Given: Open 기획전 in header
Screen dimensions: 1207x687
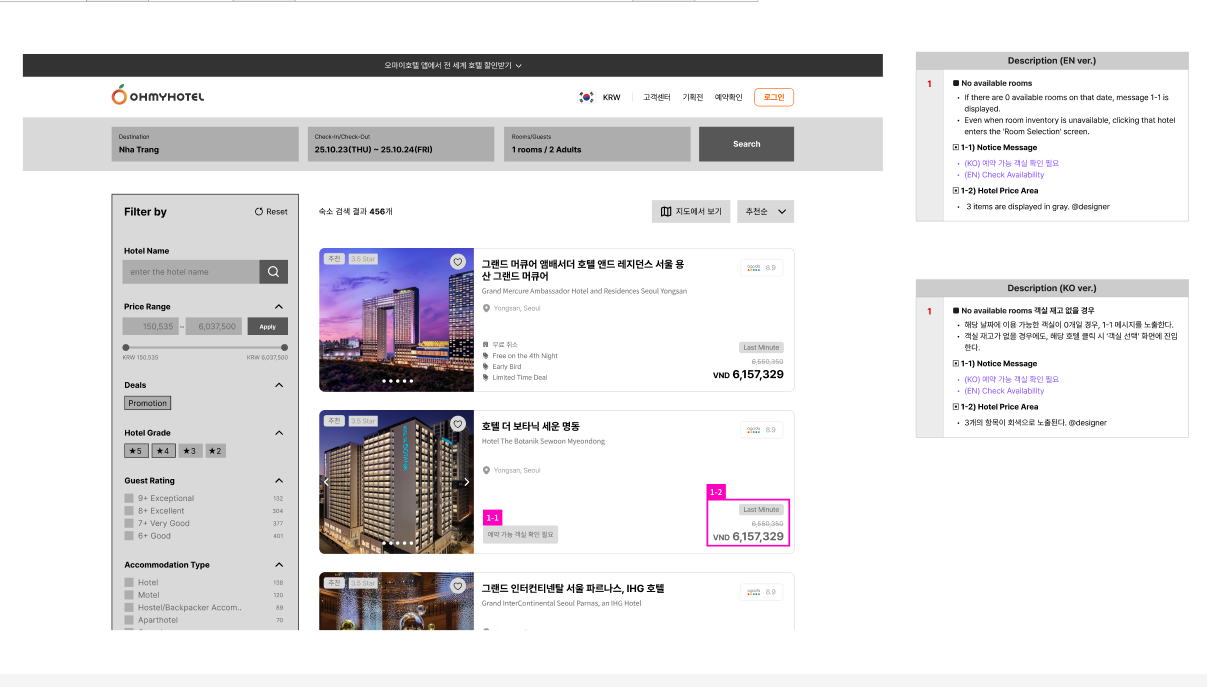Looking at the screenshot, I should [693, 98].
